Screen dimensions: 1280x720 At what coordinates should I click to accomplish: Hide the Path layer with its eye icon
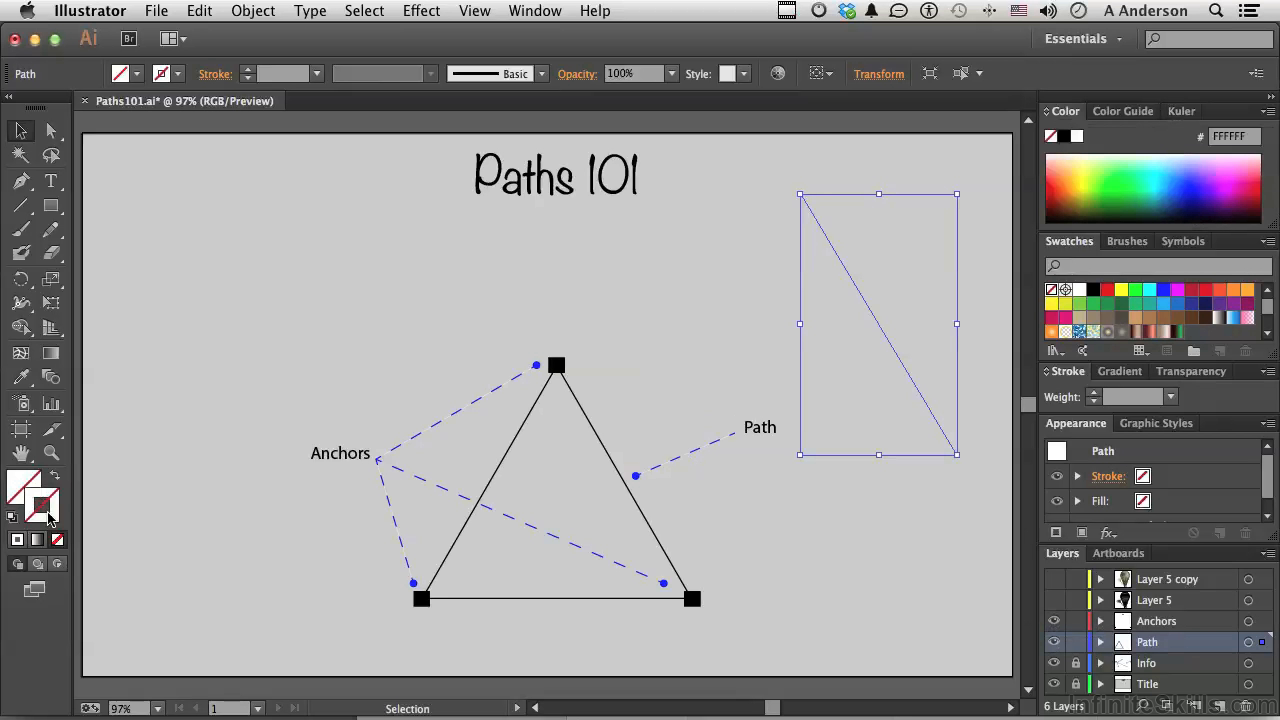[x=1054, y=642]
